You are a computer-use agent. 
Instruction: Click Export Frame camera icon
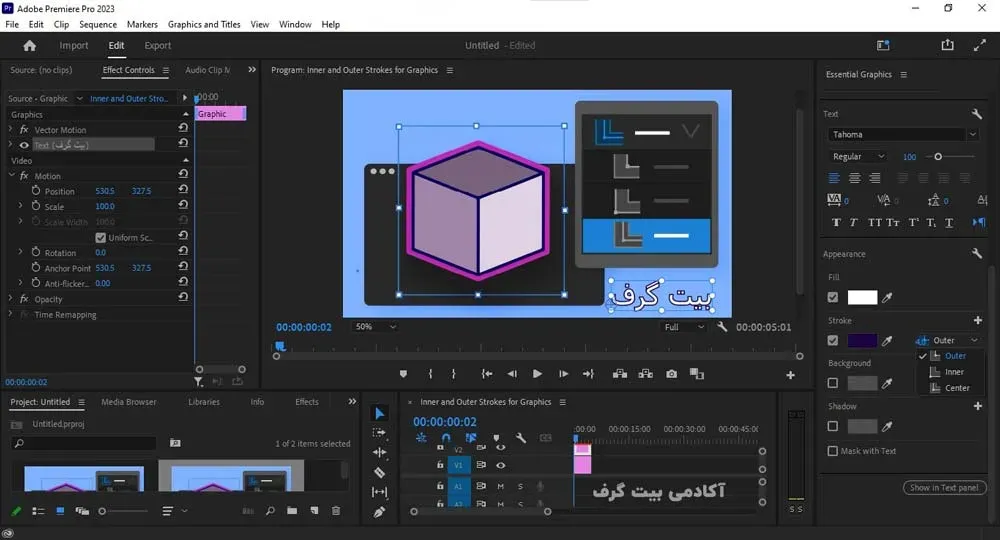(672, 374)
